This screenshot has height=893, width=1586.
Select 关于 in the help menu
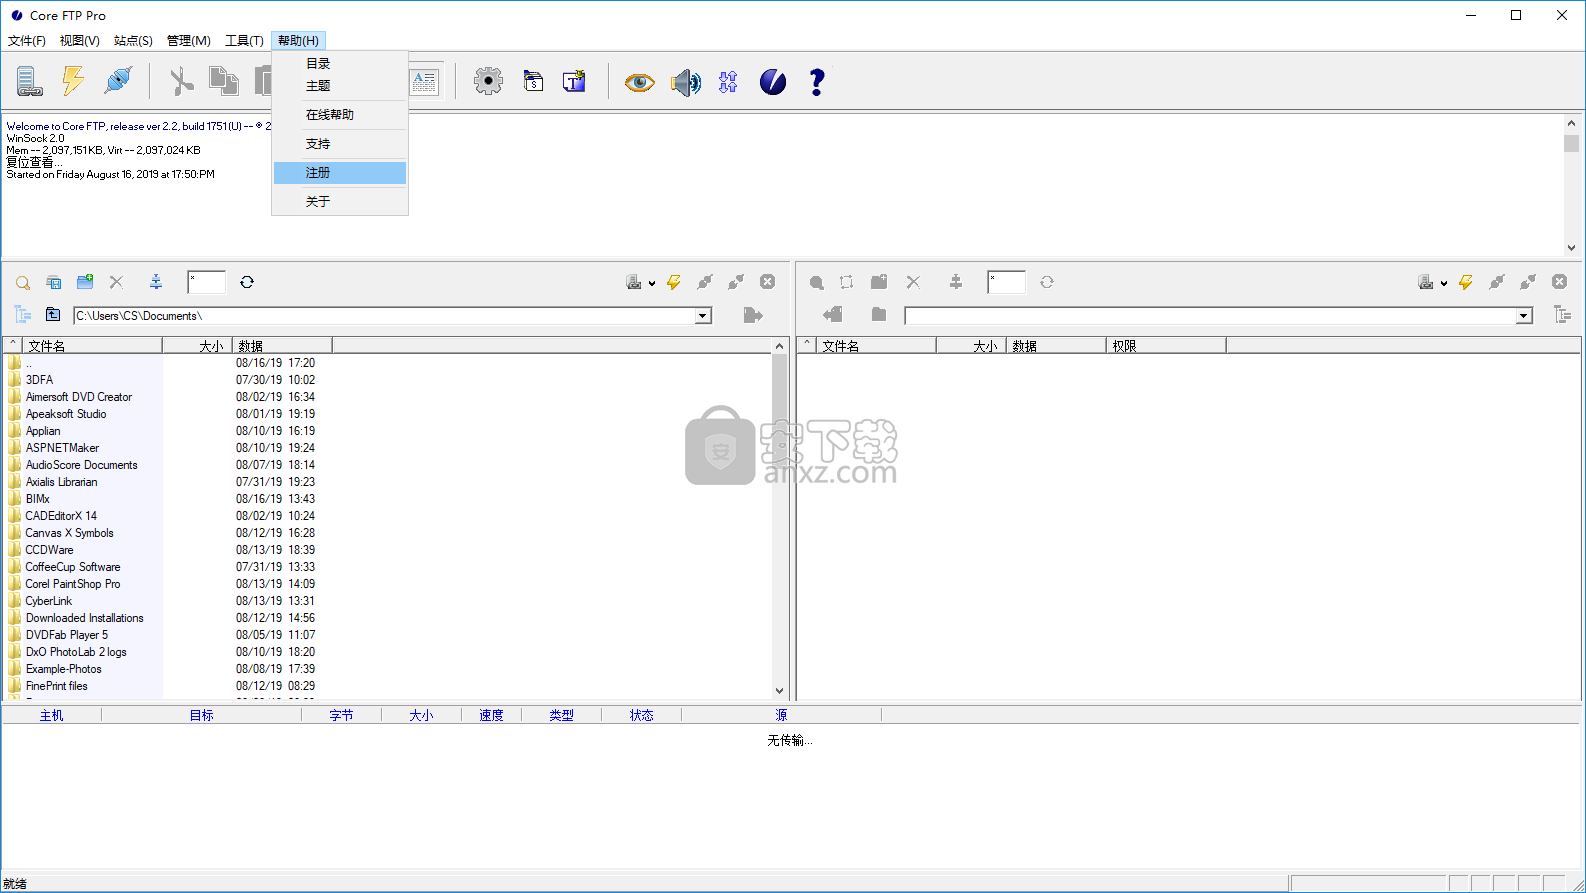[340, 202]
